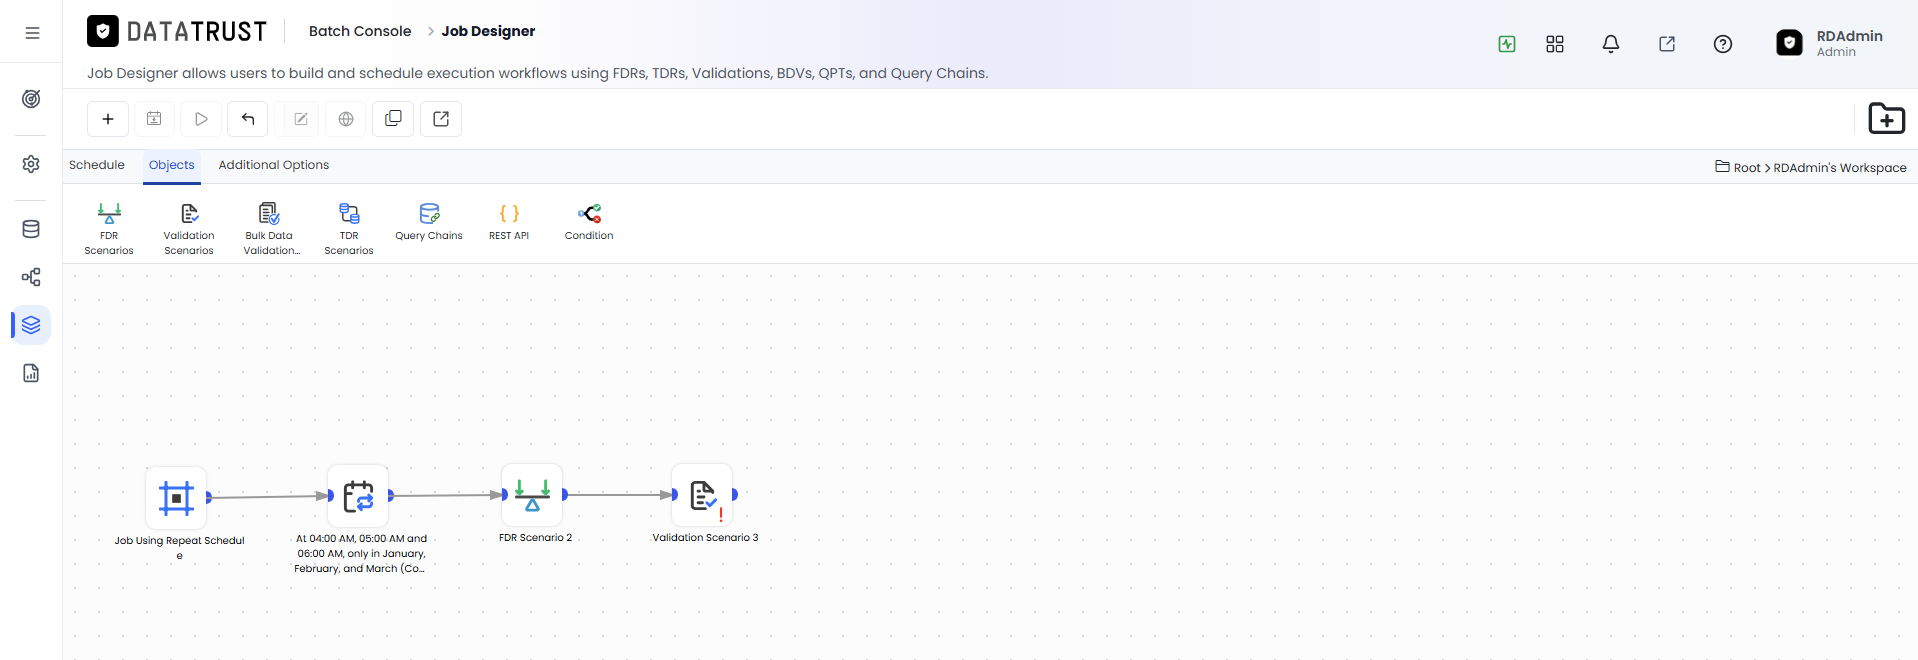Click the 'Validation Scenario 3' label
1918x660 pixels.
705,538
